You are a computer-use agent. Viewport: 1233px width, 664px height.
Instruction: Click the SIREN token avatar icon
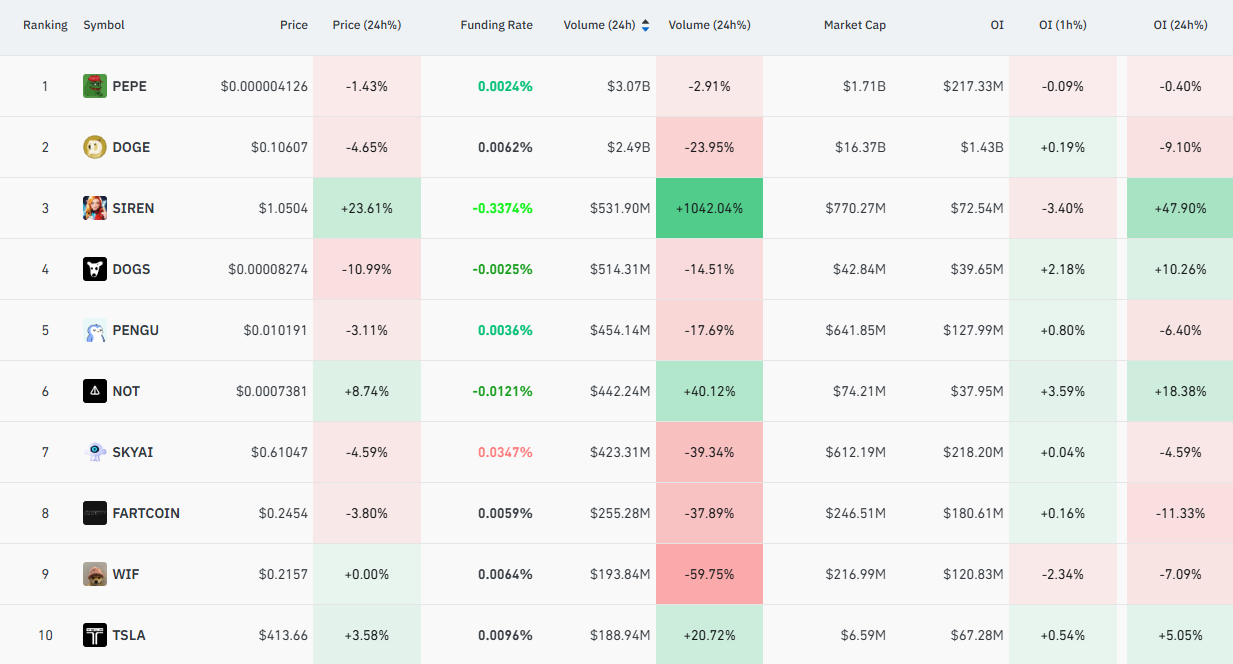[95, 208]
